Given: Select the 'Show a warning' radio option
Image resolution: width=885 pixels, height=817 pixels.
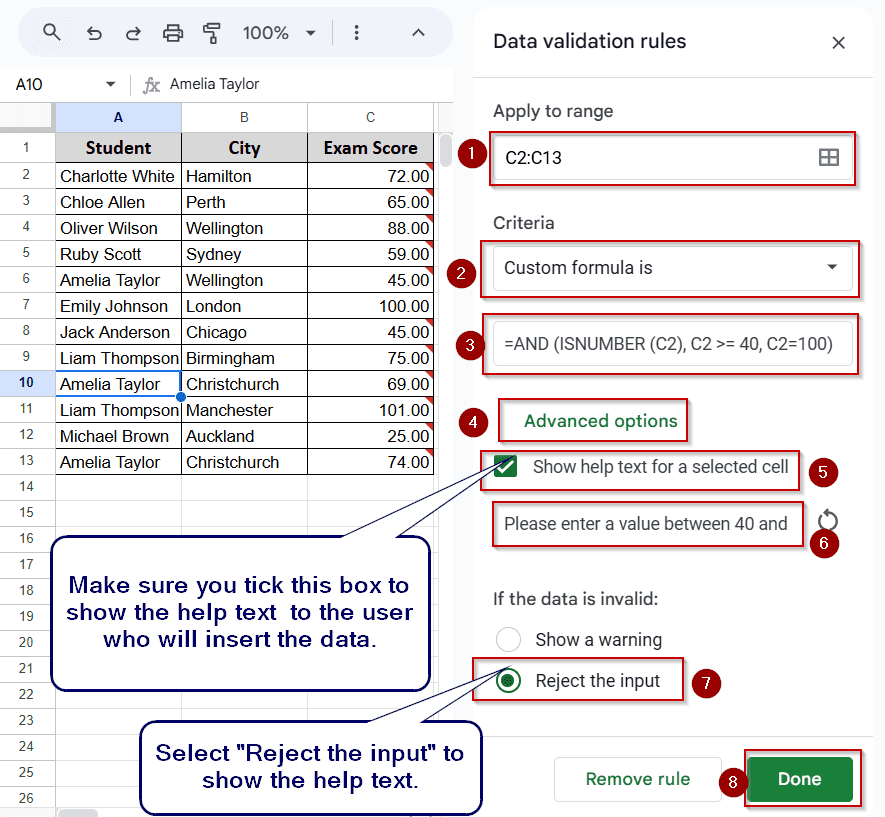Looking at the screenshot, I should [x=508, y=639].
